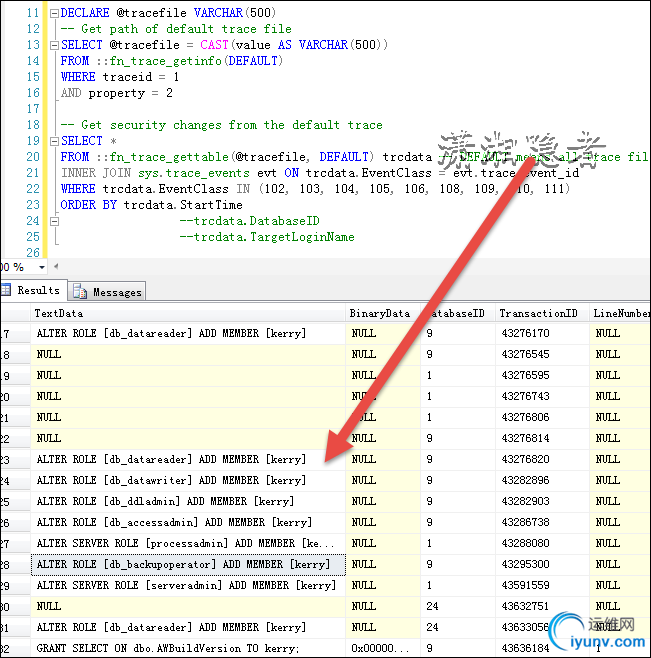
Task: Collapse the SELECT * statement block on line 19
Action: click(x=54, y=141)
